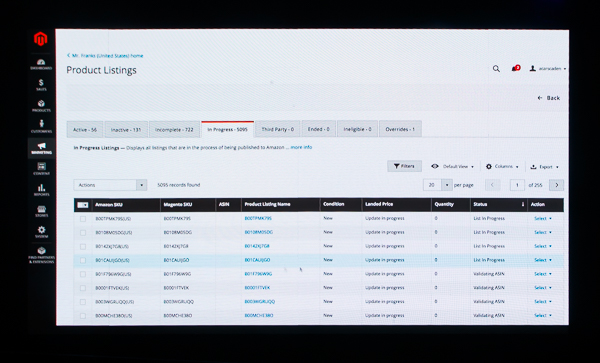The image size is (600, 363).
Task: Click the more info link
Action: coord(301,147)
